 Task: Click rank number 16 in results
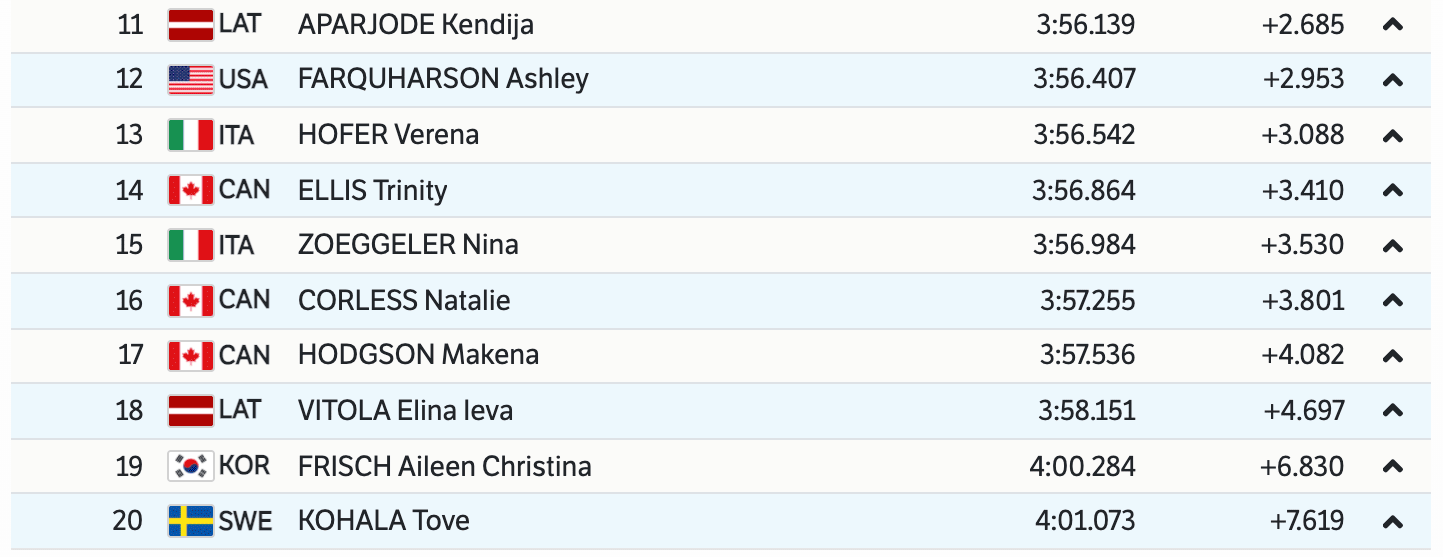tap(129, 300)
